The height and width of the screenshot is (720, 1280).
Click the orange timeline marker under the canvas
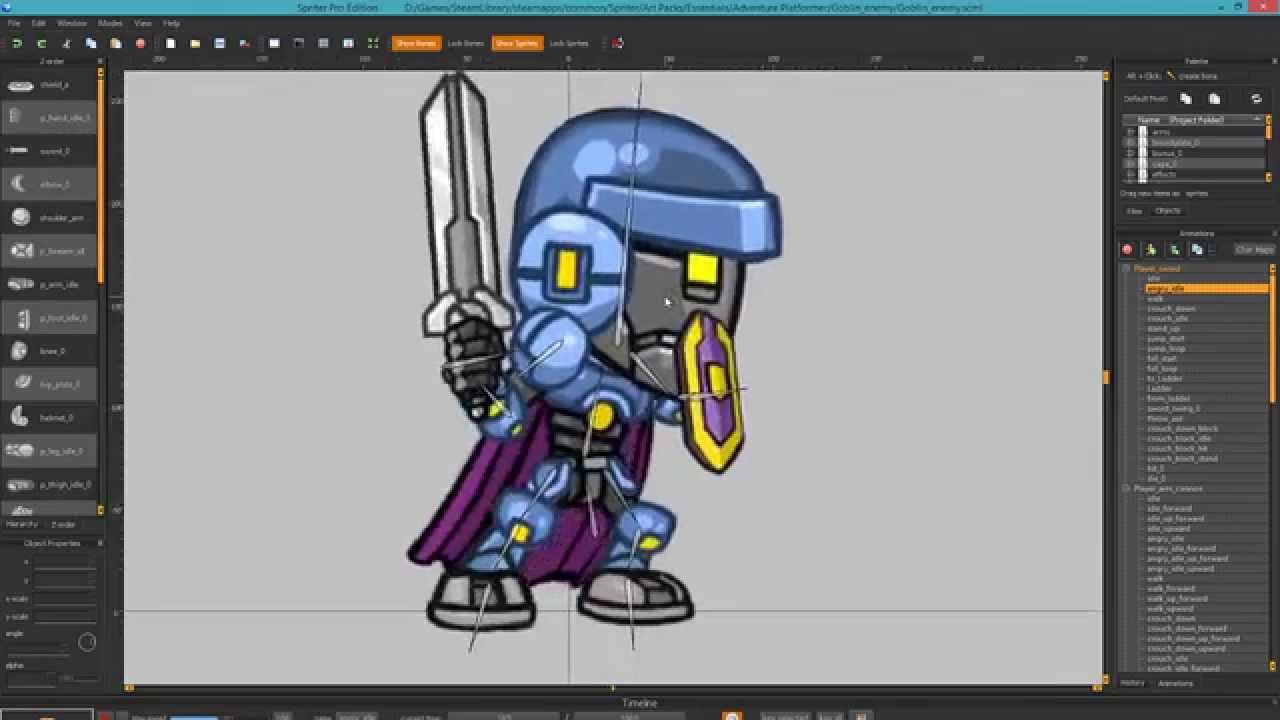[x=613, y=688]
